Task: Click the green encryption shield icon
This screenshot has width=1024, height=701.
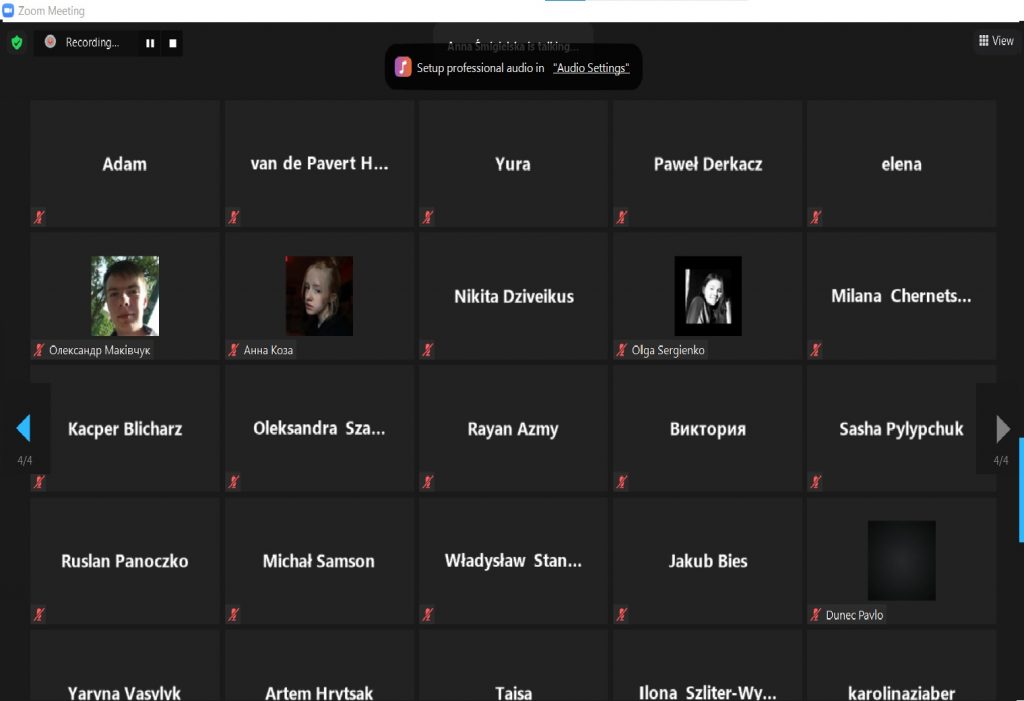Action: click(x=16, y=43)
